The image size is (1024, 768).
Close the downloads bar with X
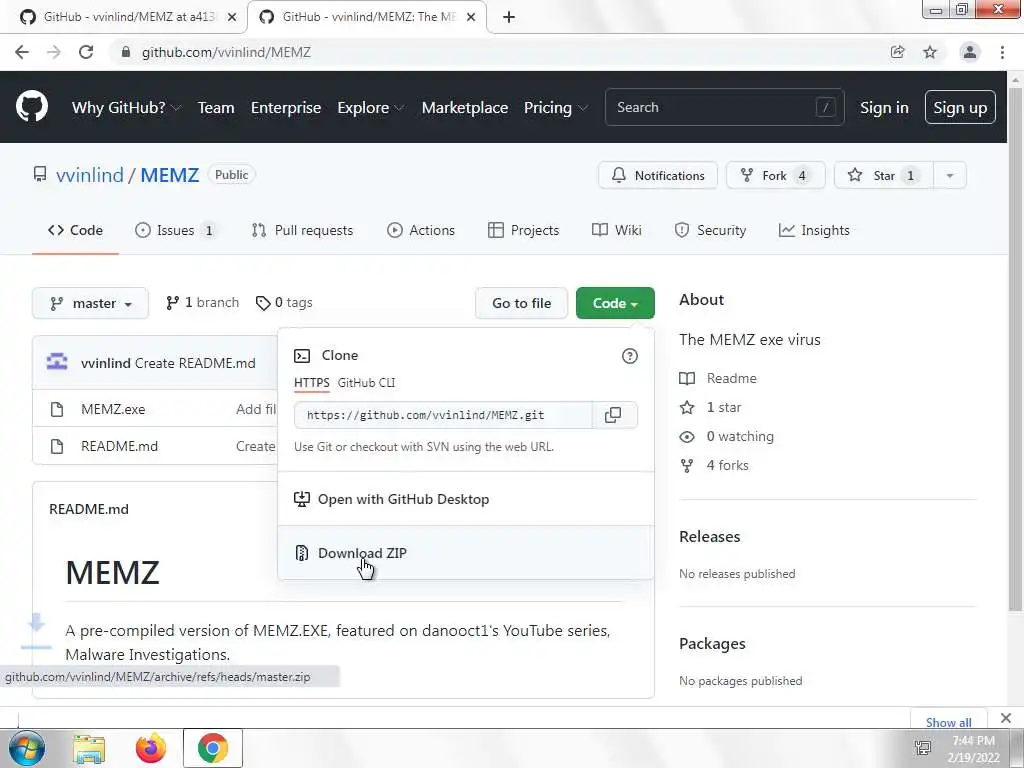(1006, 718)
